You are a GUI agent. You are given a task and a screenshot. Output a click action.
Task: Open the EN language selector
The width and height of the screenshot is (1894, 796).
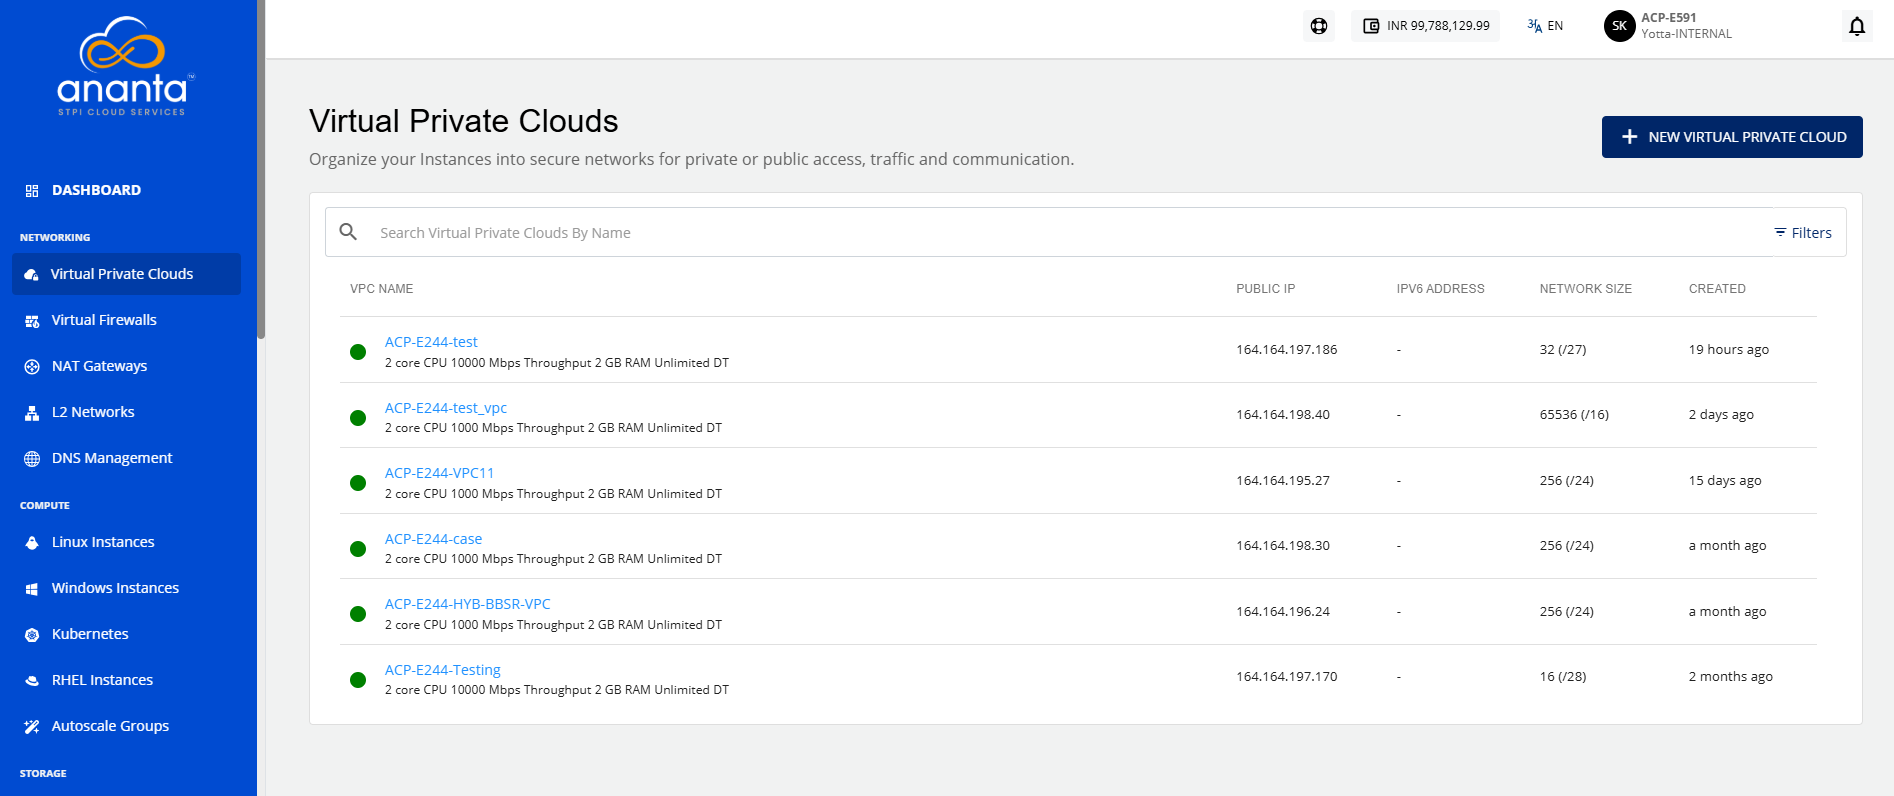(x=1545, y=26)
